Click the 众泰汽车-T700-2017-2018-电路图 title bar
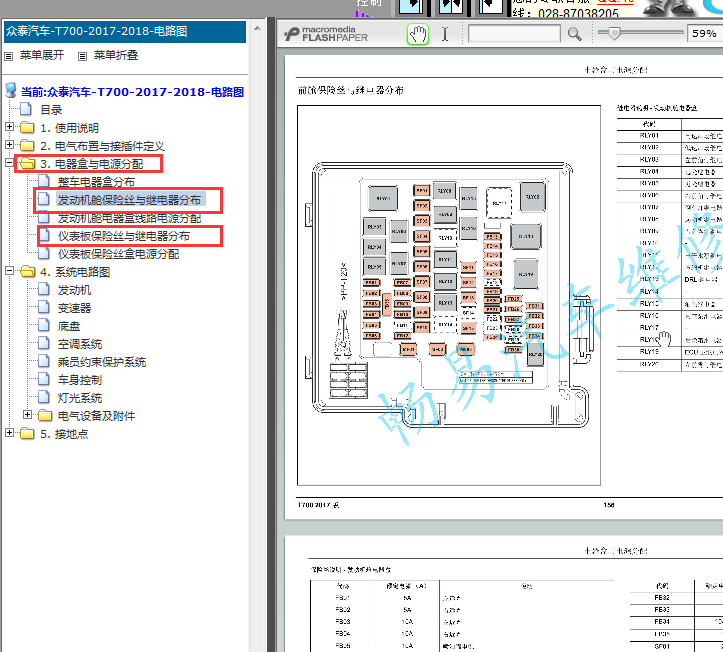Viewport: 723px width, 652px height. (124, 31)
